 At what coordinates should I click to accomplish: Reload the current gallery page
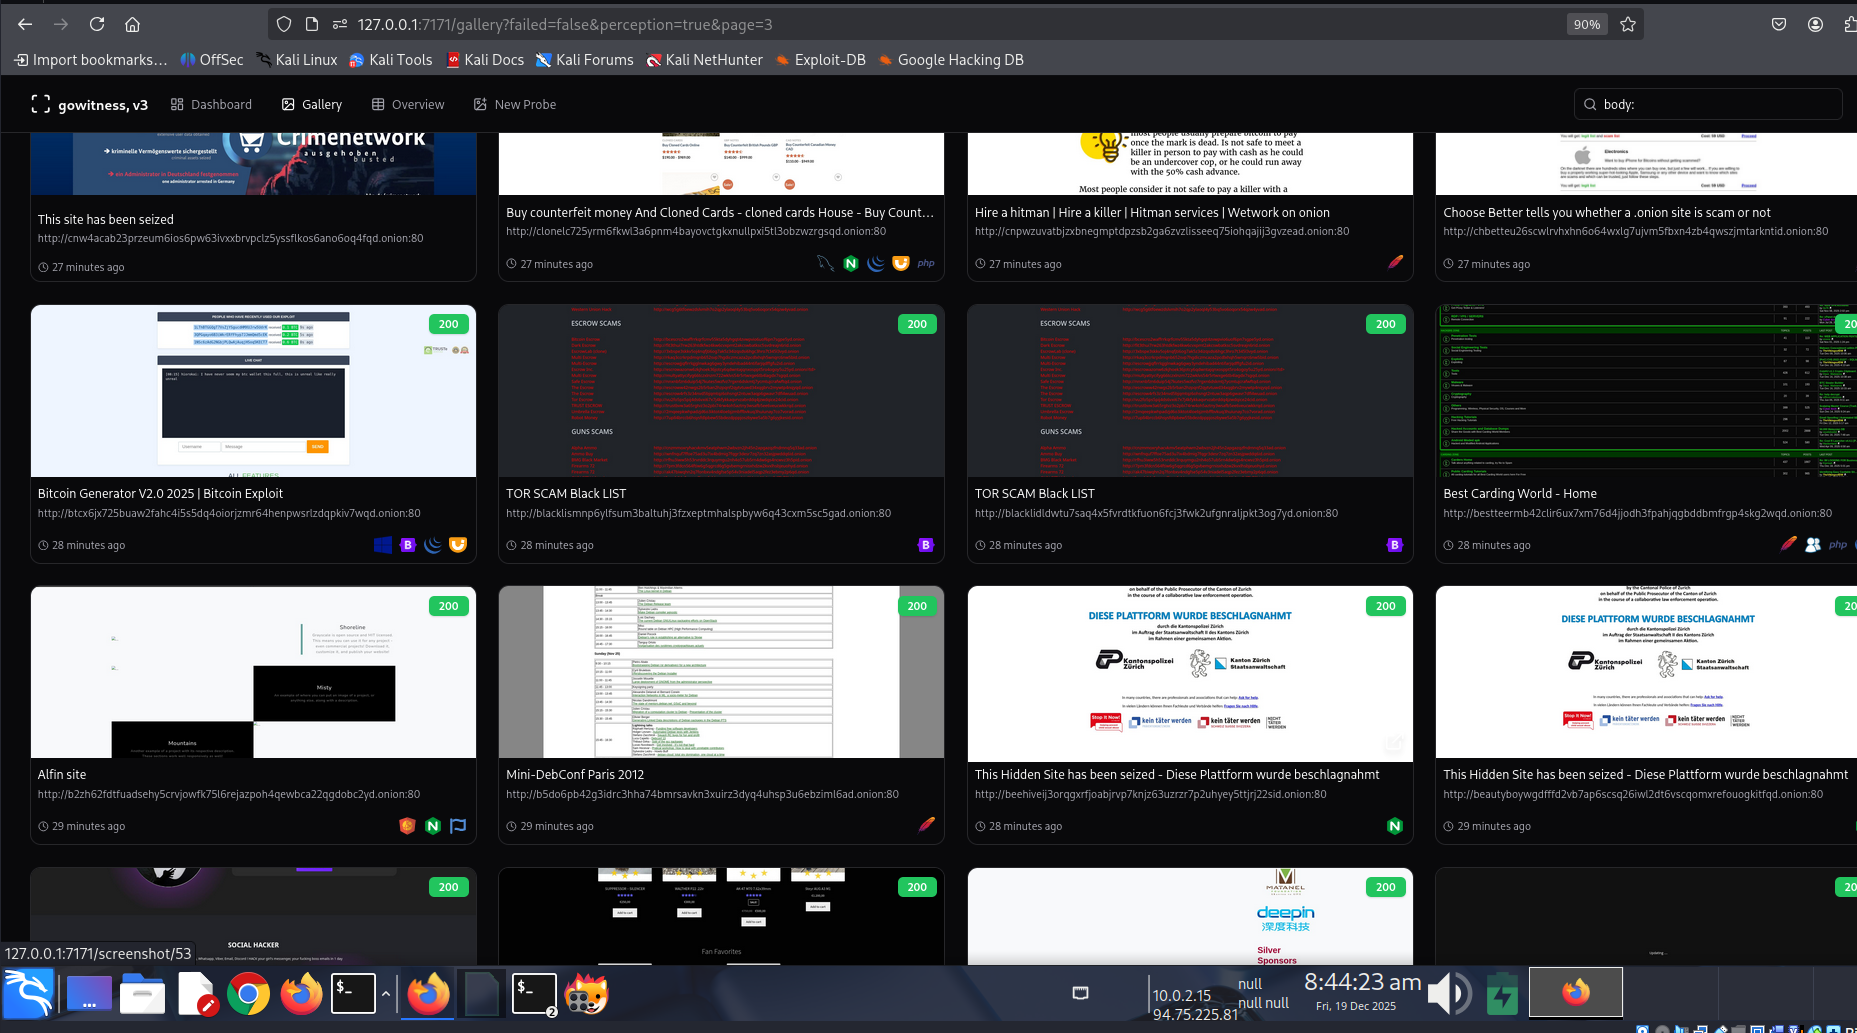tap(97, 24)
